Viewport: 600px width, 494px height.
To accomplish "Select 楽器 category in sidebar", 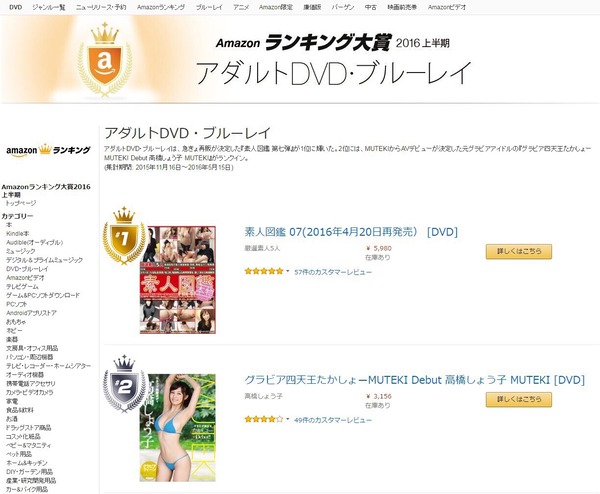I will (12, 339).
